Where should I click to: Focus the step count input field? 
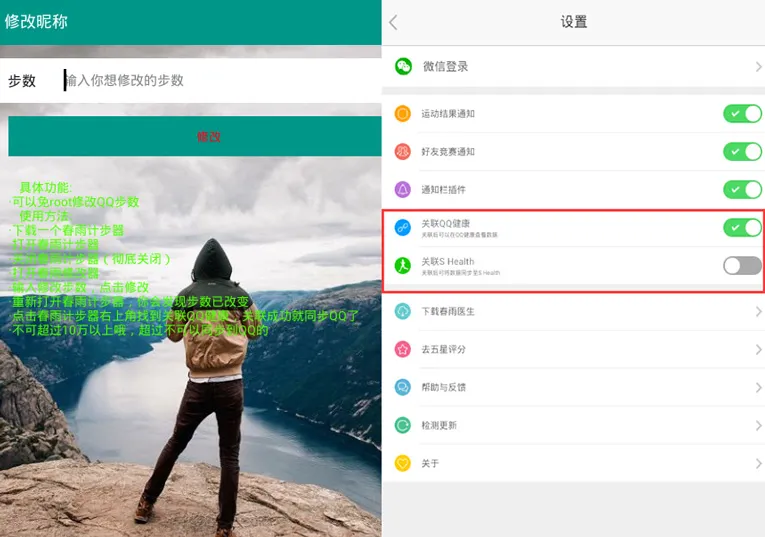[x=222, y=80]
